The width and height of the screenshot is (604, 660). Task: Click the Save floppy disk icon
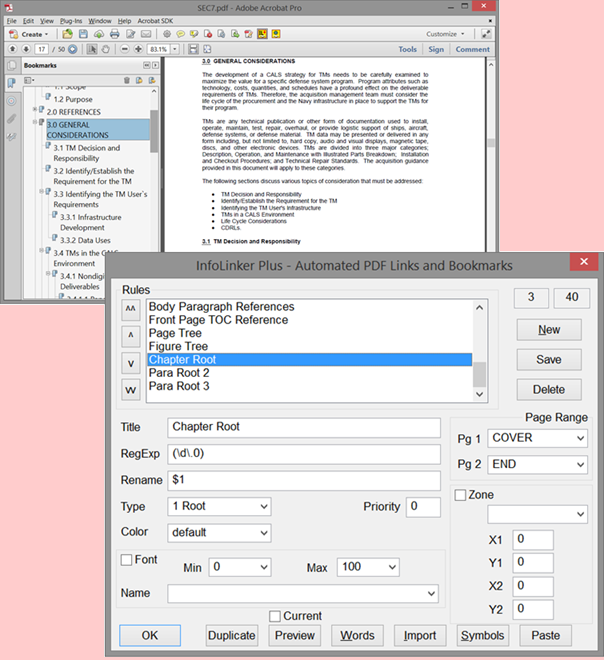[83, 34]
